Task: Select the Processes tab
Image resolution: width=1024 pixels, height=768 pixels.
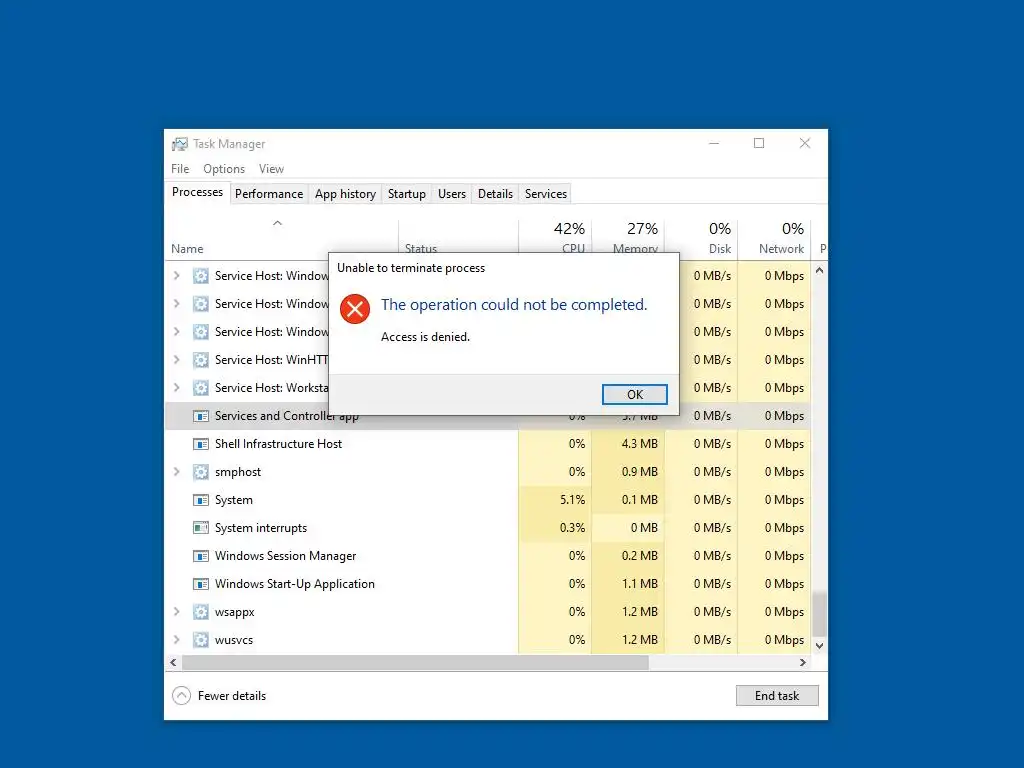Action: click(x=197, y=192)
